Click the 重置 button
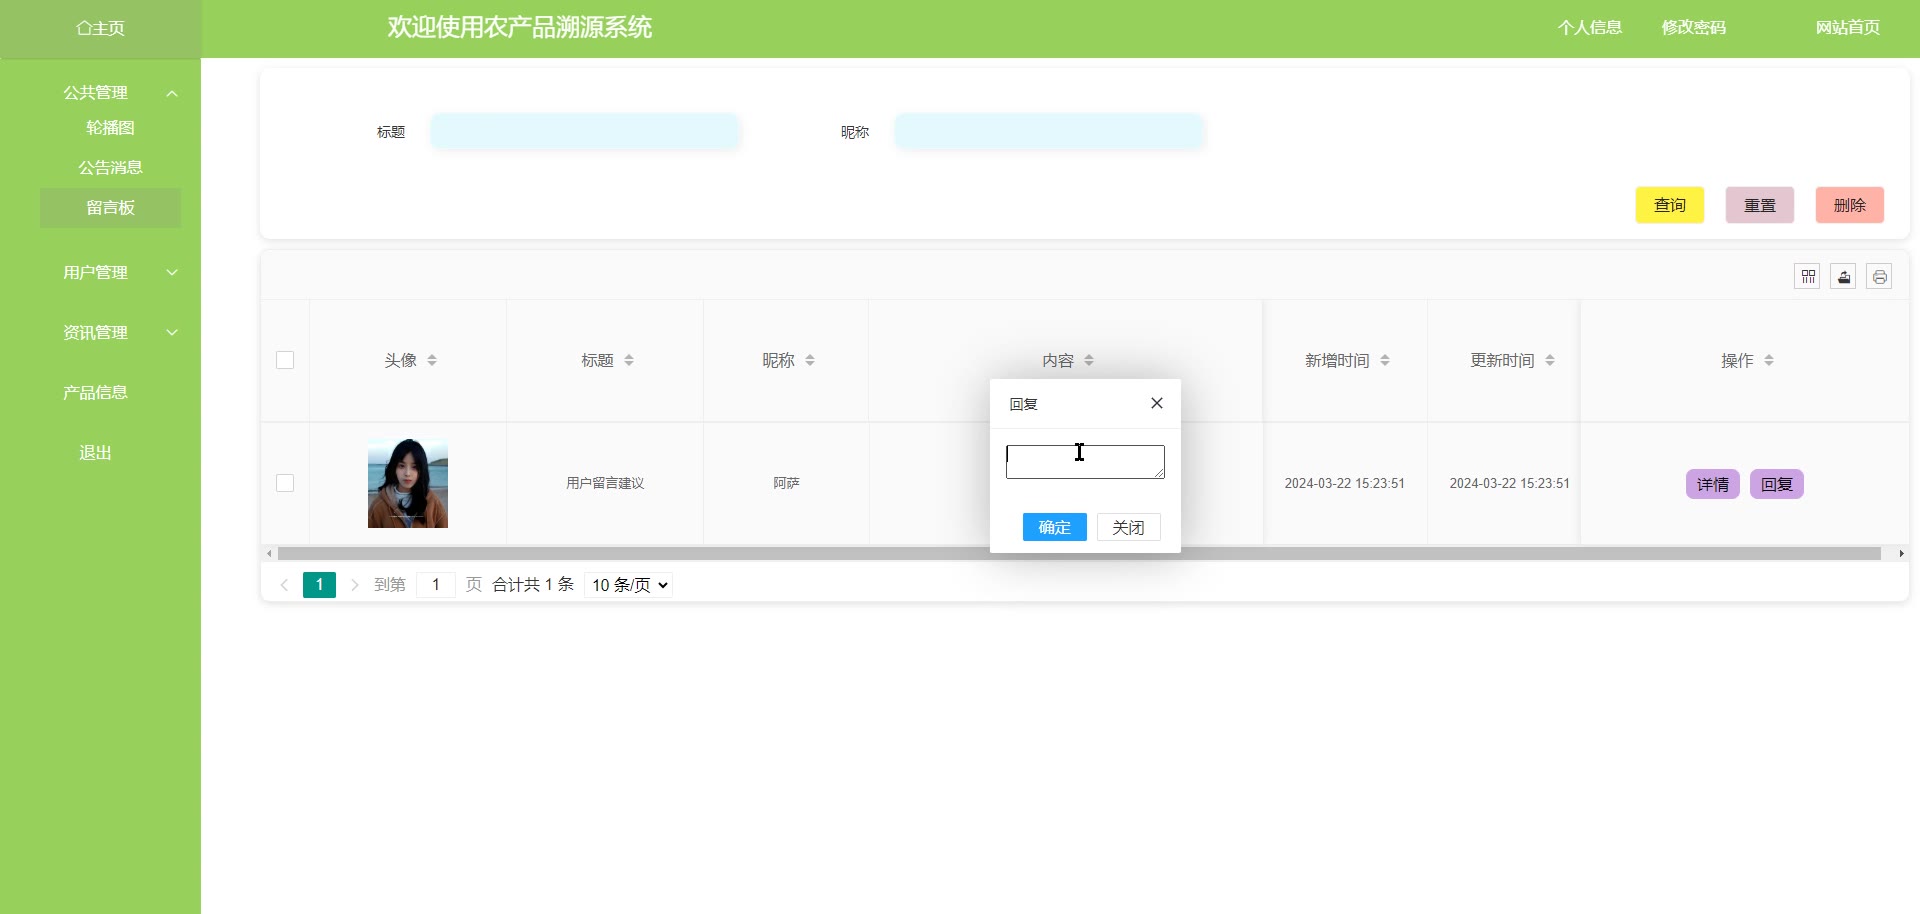The height and width of the screenshot is (914, 1920). [x=1760, y=205]
